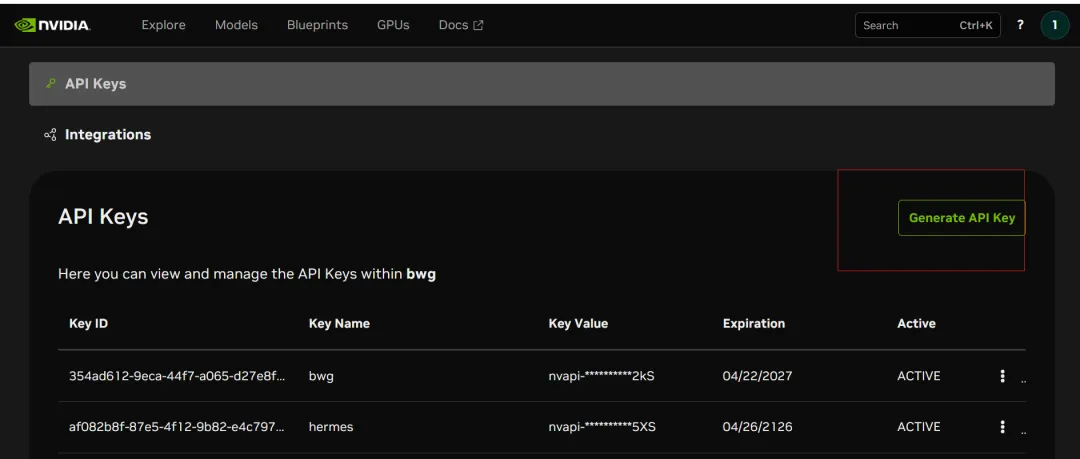
Task: Click the Search input field
Action: click(x=928, y=26)
